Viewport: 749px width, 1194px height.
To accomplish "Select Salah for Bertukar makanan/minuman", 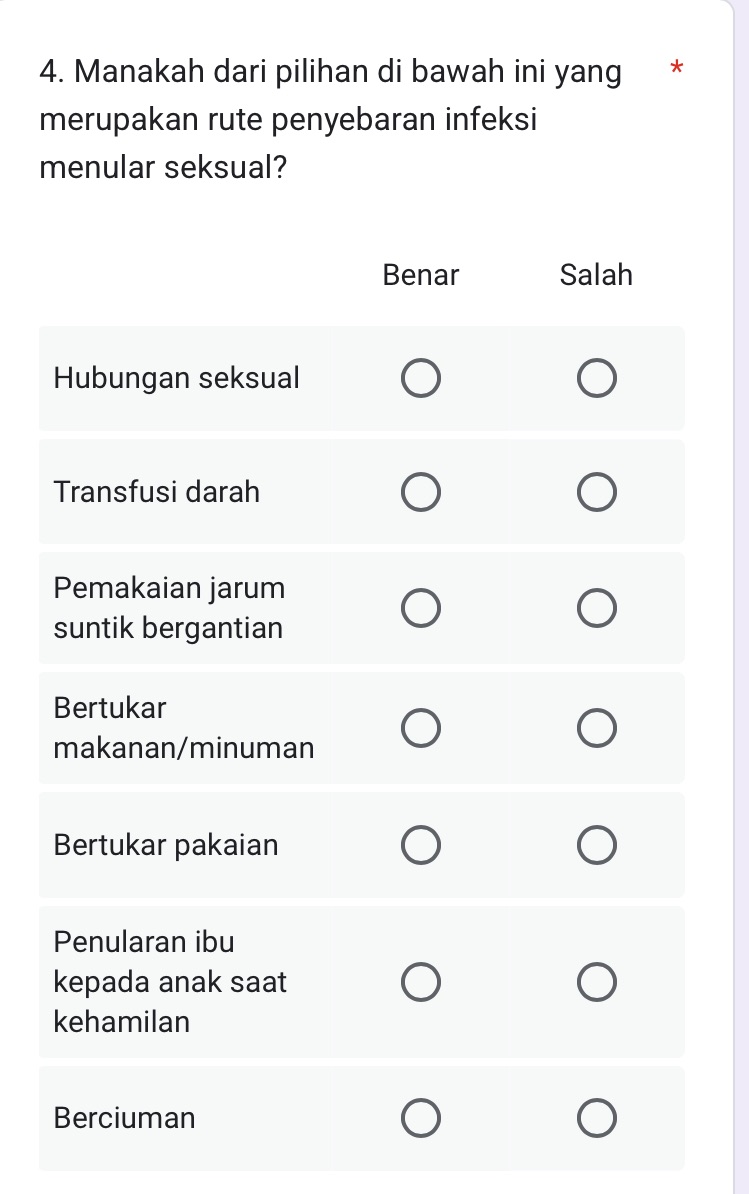I will 596,728.
